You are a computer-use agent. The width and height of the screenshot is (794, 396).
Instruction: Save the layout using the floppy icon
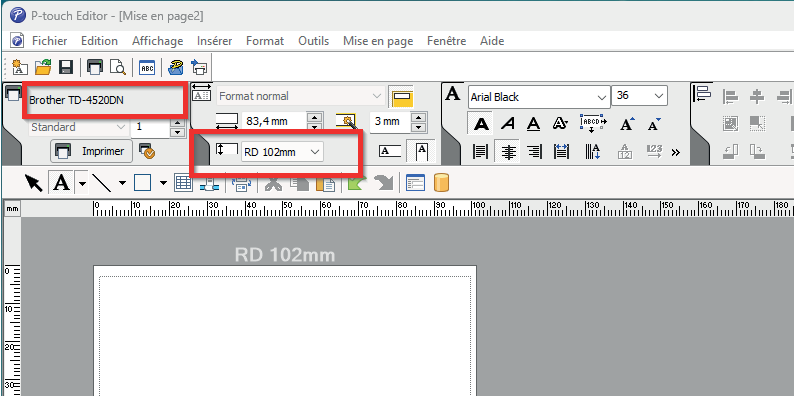(66, 67)
